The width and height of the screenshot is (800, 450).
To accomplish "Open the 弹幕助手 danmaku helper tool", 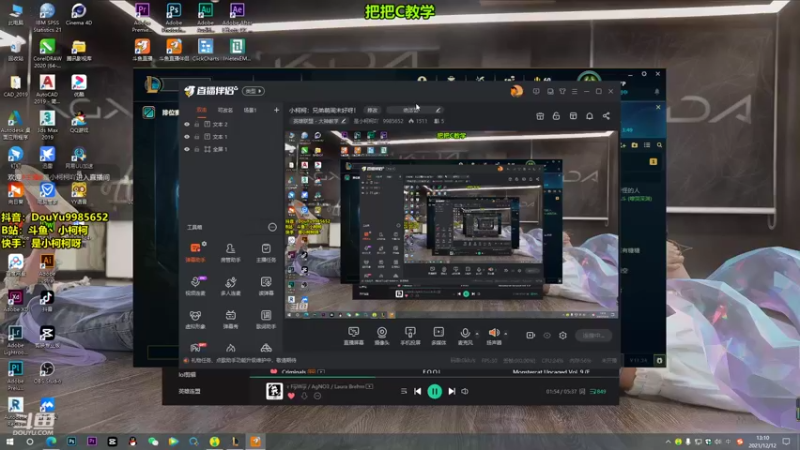I will [195, 253].
